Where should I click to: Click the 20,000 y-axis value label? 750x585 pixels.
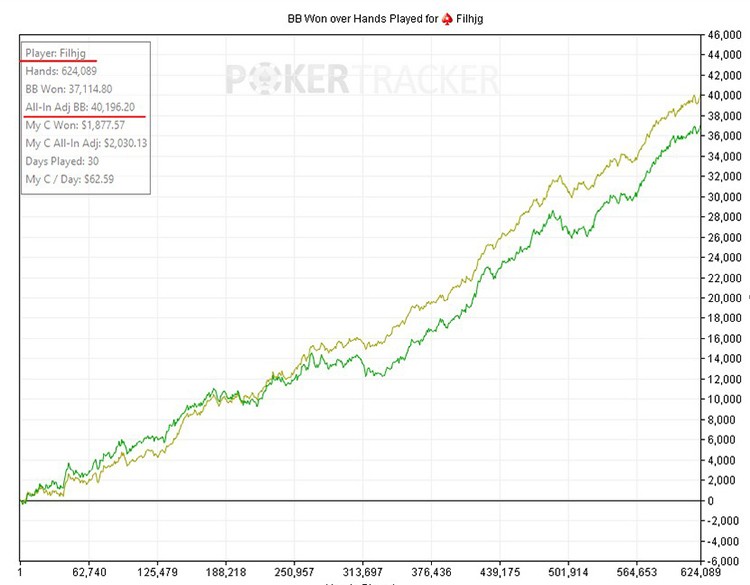[722, 298]
